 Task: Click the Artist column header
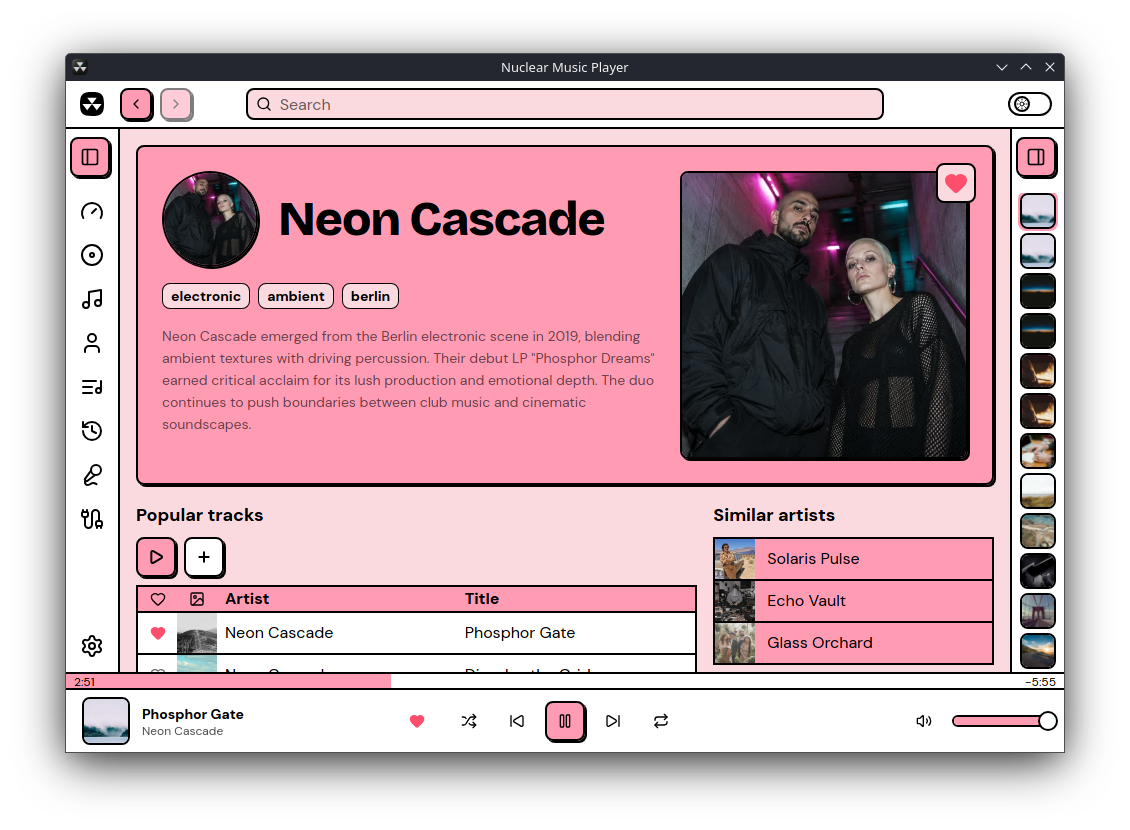click(x=246, y=599)
